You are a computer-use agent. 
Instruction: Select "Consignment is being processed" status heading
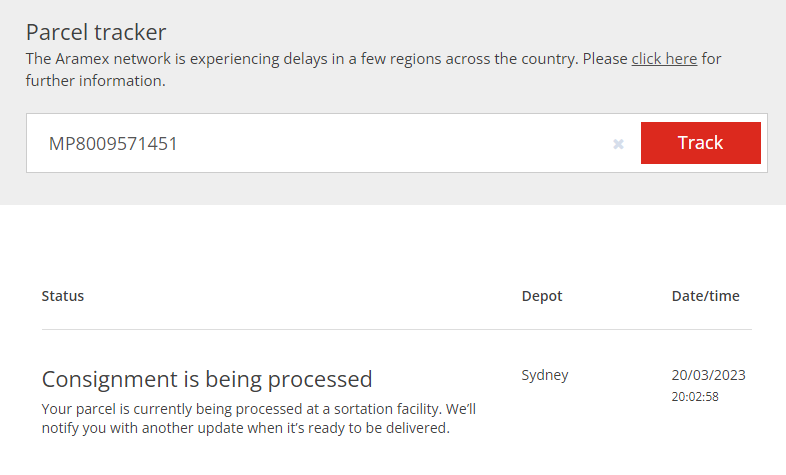point(207,379)
